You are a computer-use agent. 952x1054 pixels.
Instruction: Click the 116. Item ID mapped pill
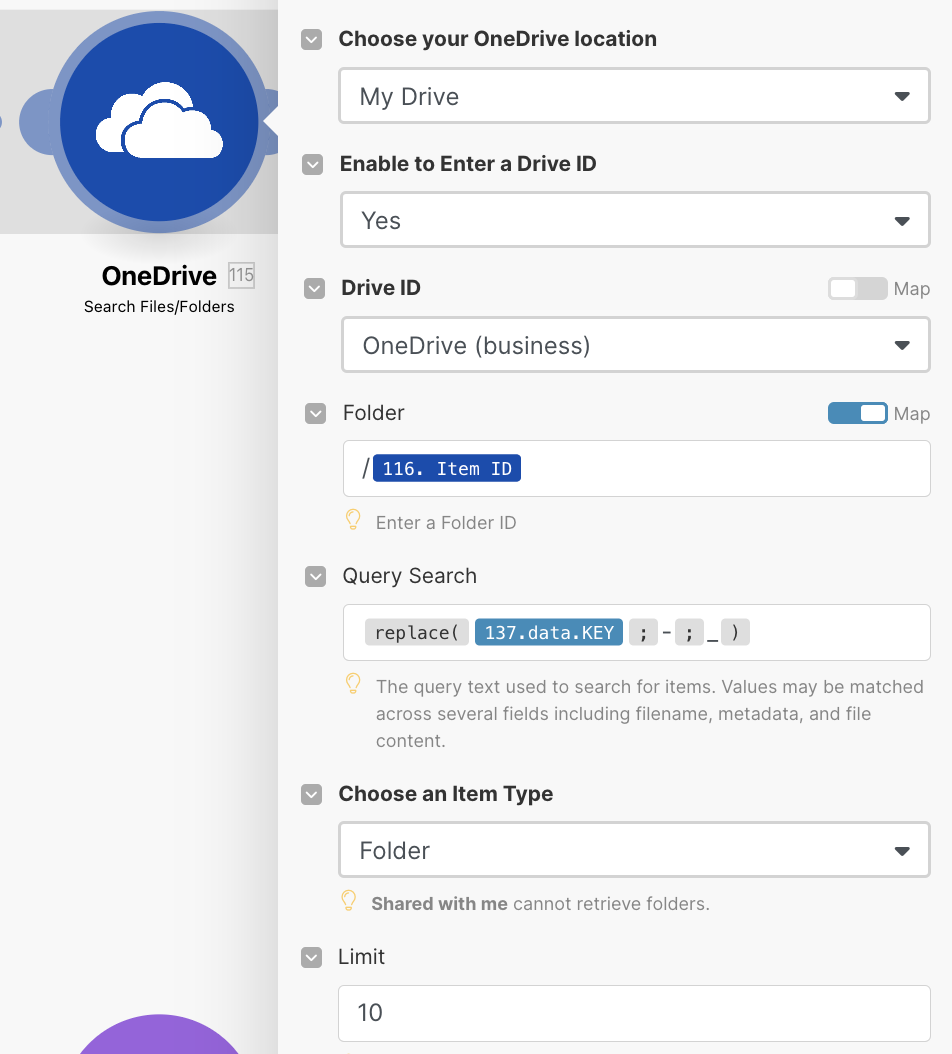point(447,469)
